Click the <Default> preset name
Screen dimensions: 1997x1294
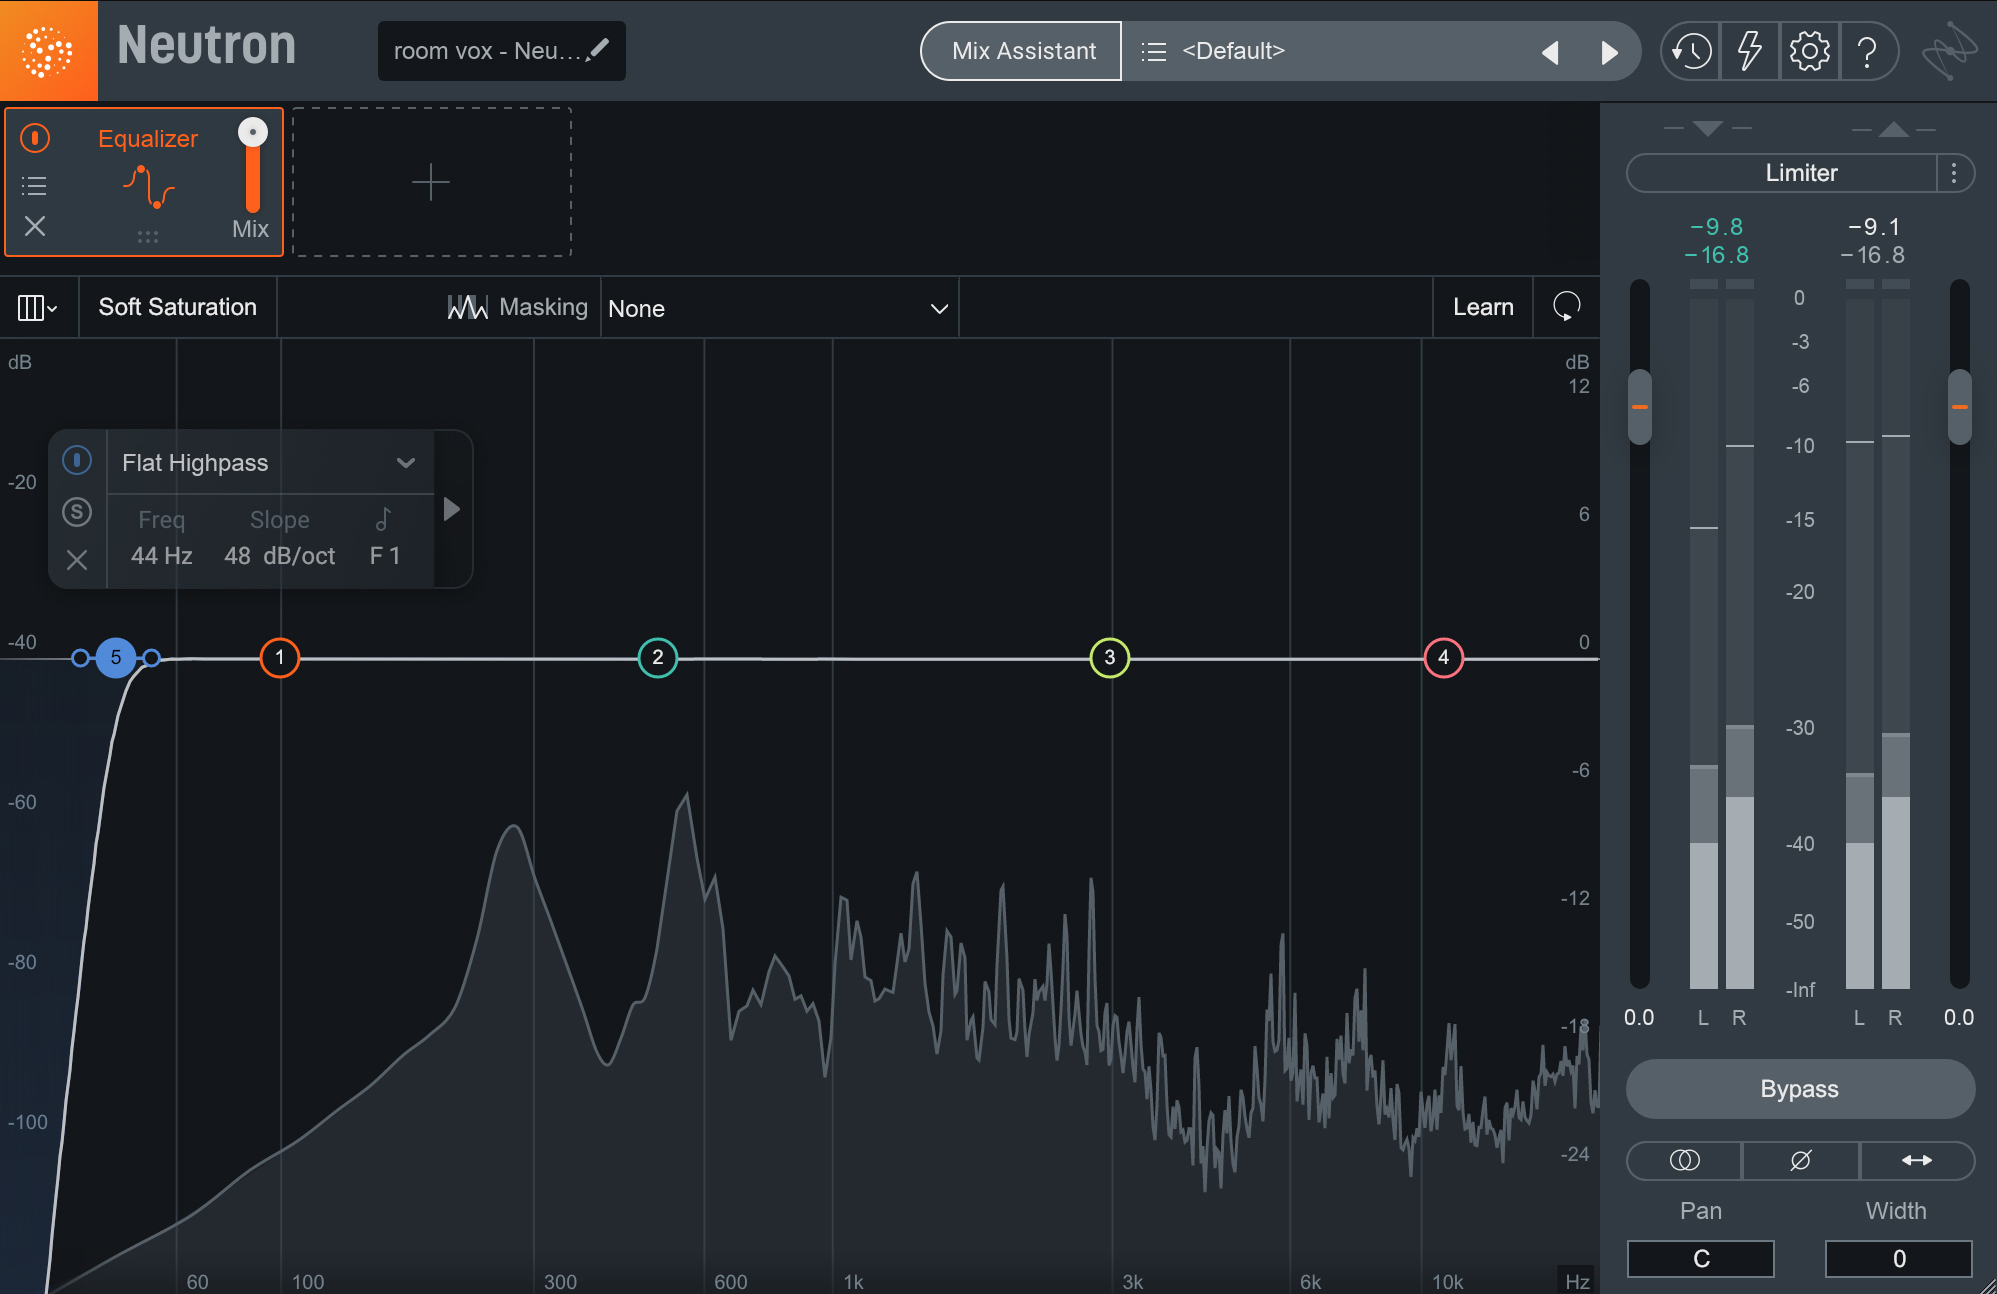(1233, 51)
